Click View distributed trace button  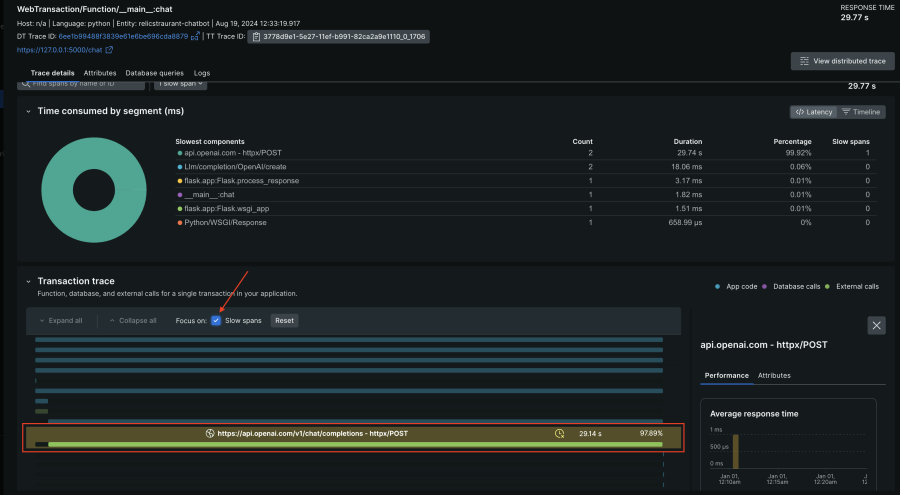pos(842,61)
